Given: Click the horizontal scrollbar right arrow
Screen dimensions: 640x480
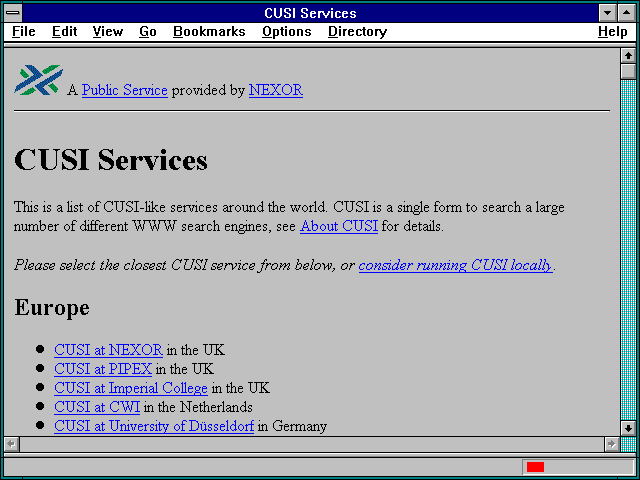Looking at the screenshot, I should [x=611, y=444].
